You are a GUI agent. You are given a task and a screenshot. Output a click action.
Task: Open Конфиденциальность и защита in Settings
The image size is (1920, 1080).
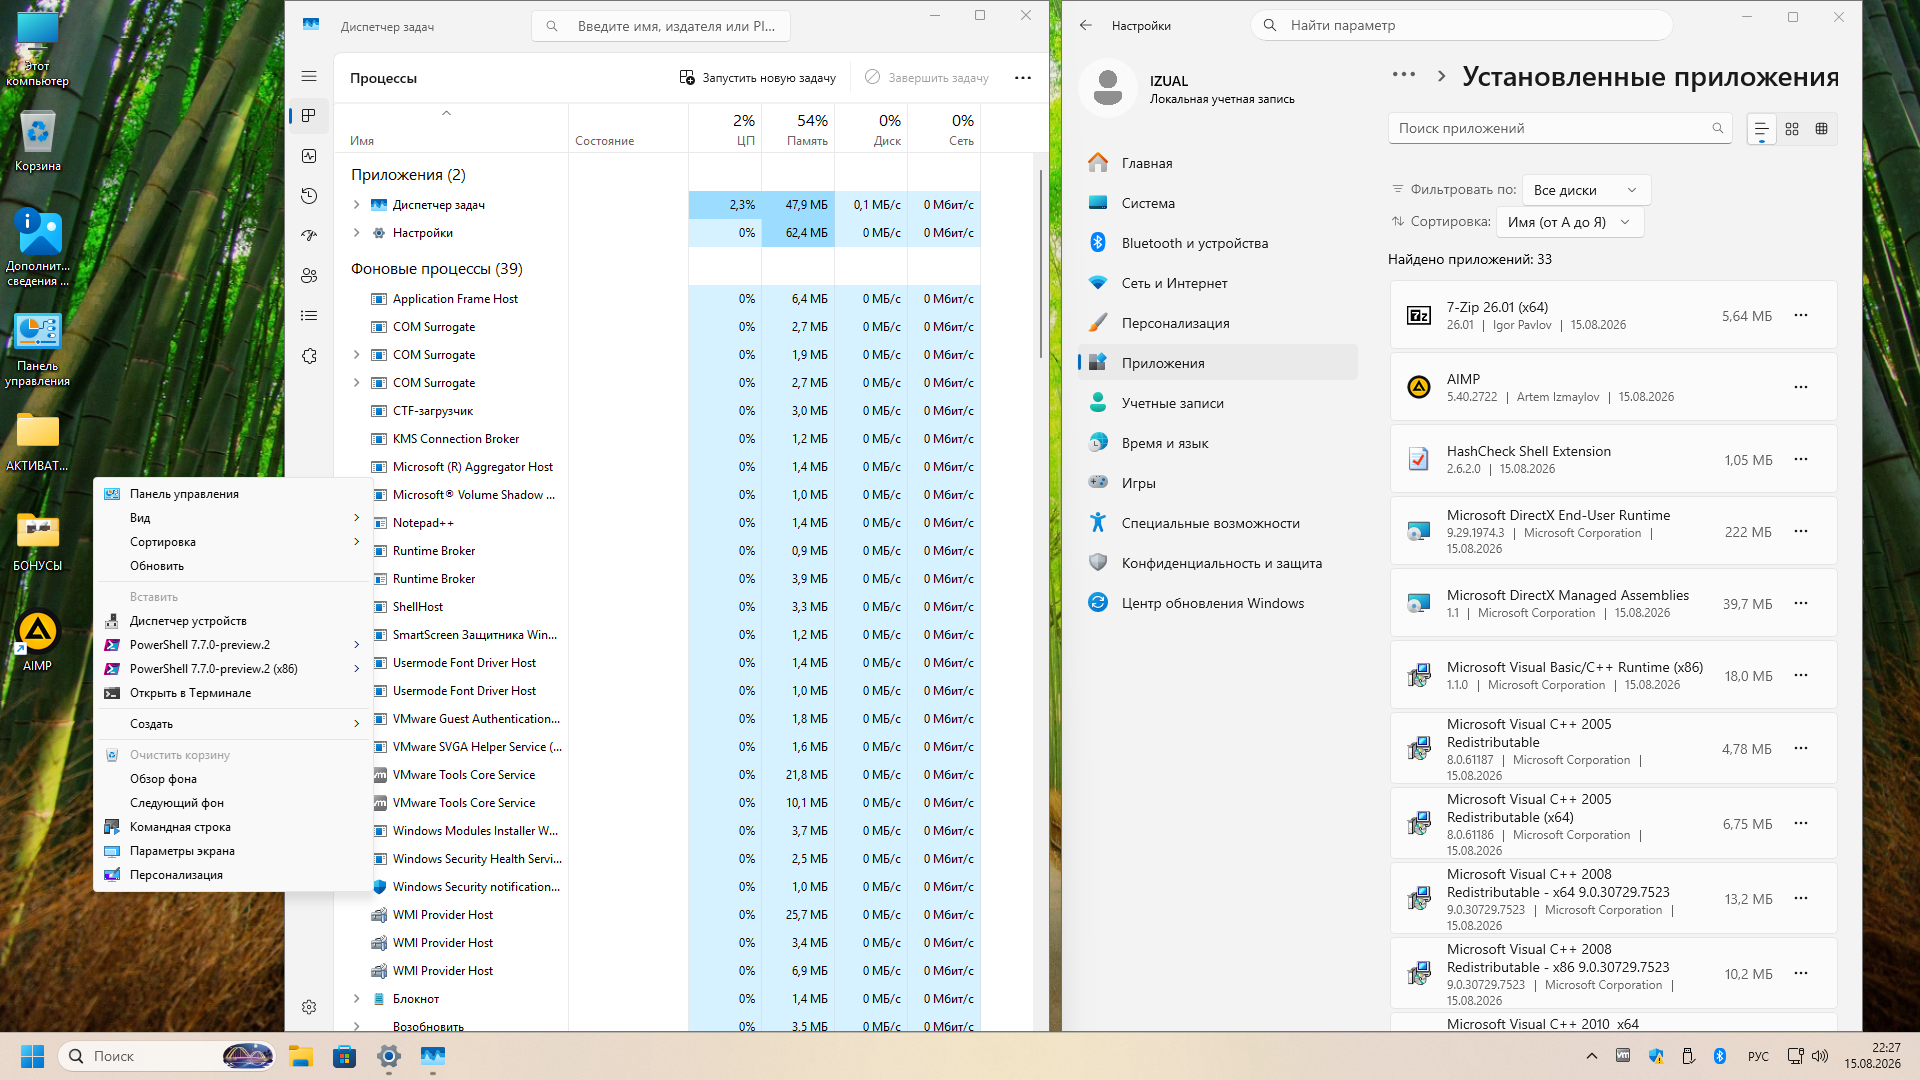[x=1218, y=563]
